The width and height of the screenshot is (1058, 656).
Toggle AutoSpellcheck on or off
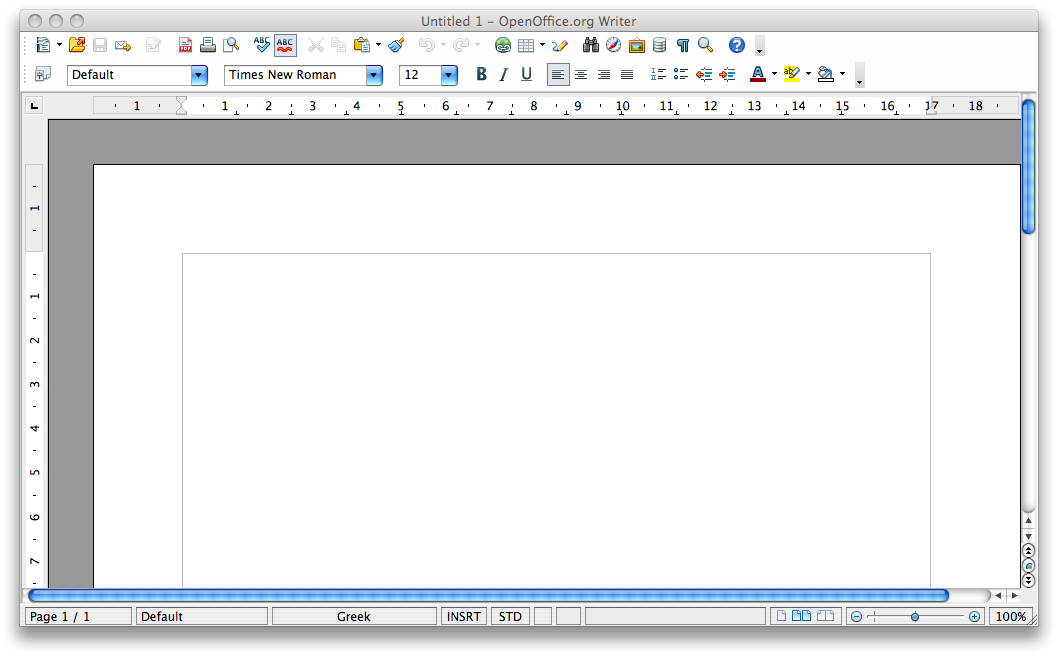pyautogui.click(x=285, y=45)
